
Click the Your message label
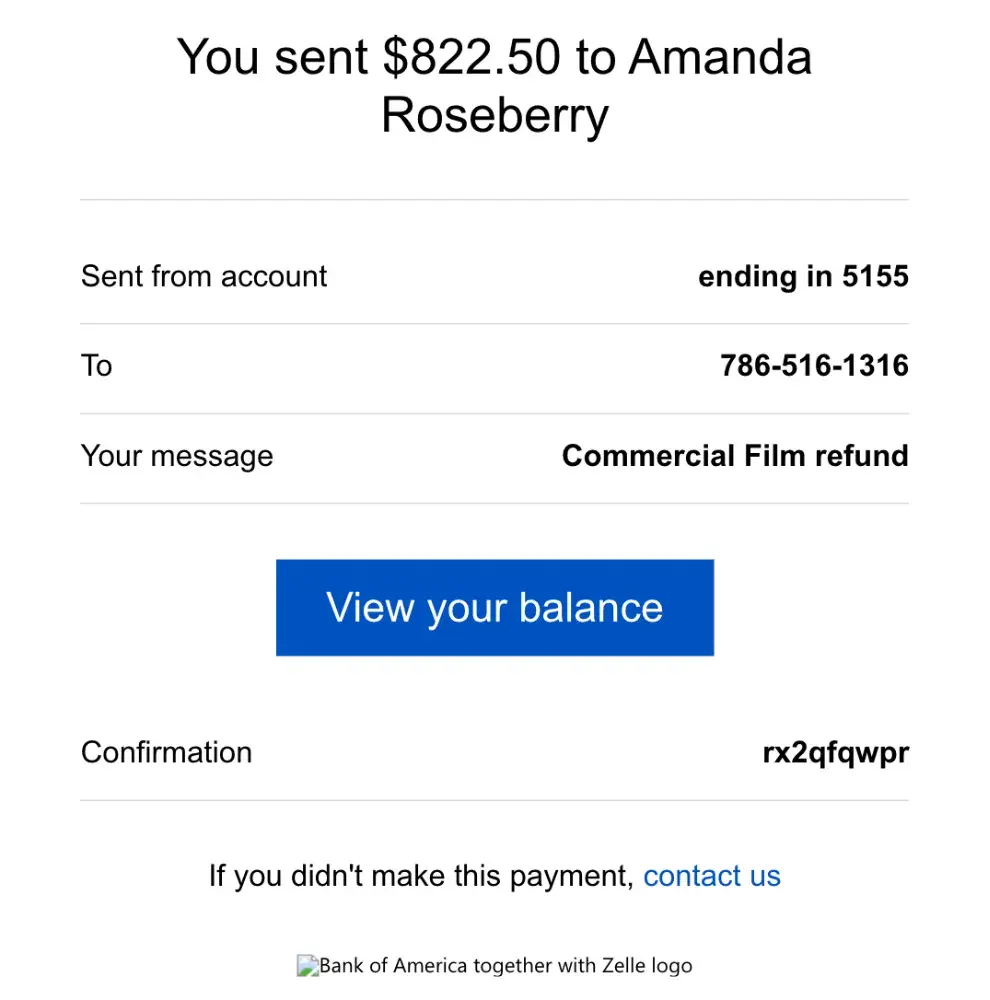click(177, 456)
